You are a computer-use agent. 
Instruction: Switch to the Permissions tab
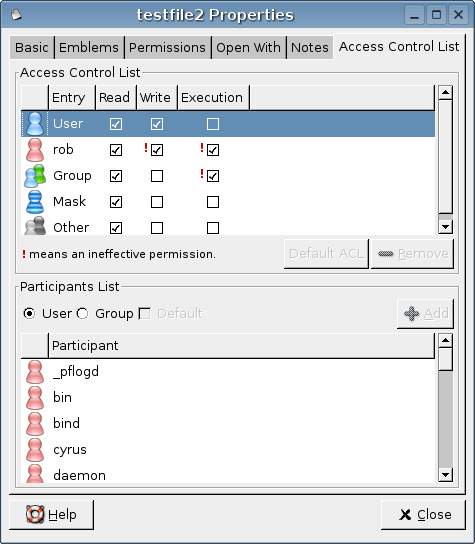click(167, 48)
